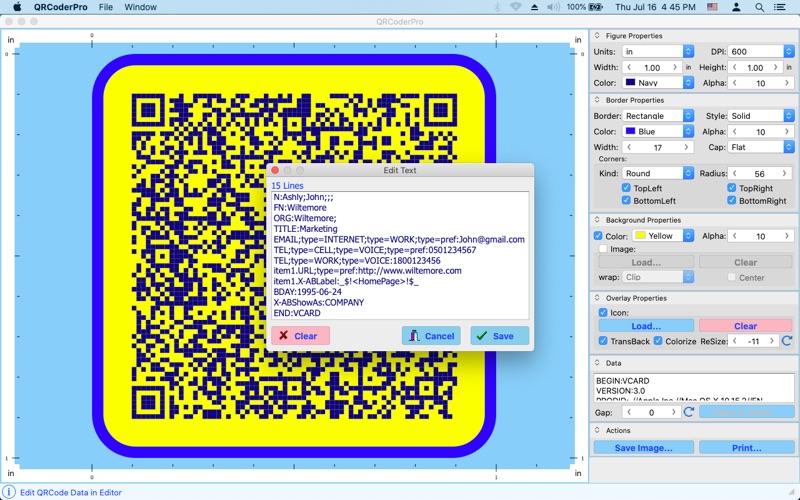The image size is (800, 500).
Task: Toggle the TransBack checkbox
Action: 603,341
